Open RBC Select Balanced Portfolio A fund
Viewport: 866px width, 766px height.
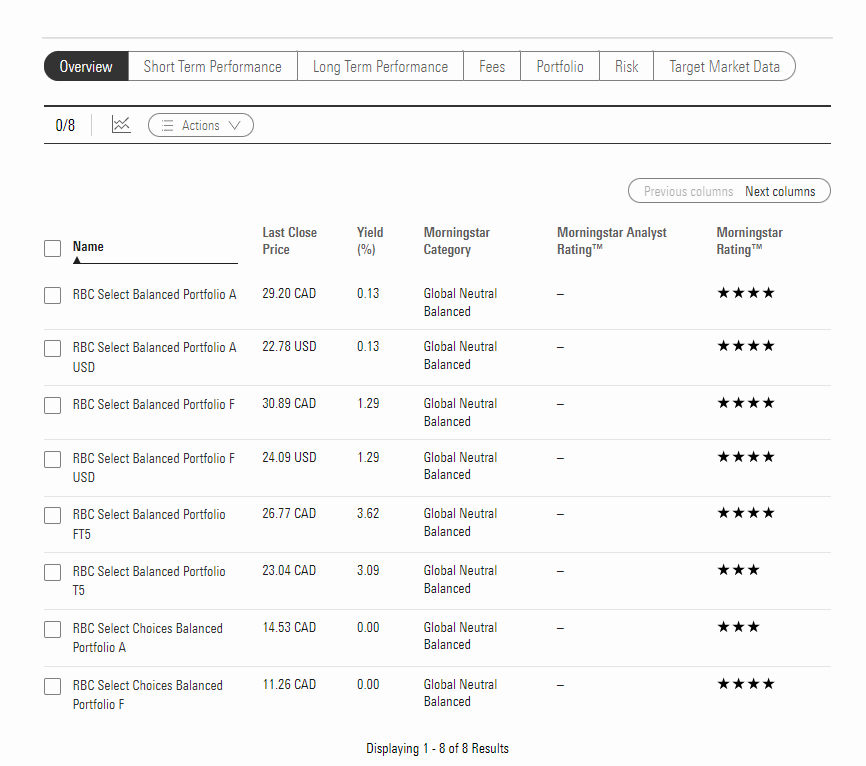[155, 294]
